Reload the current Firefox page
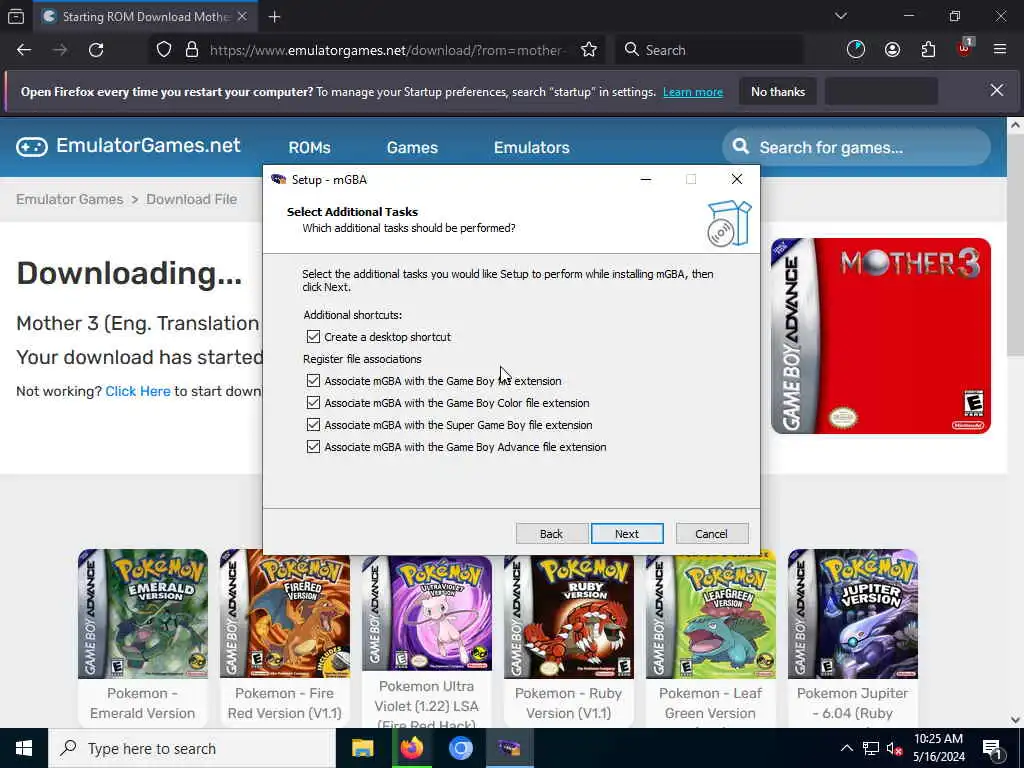The width and height of the screenshot is (1024, 768). click(96, 50)
